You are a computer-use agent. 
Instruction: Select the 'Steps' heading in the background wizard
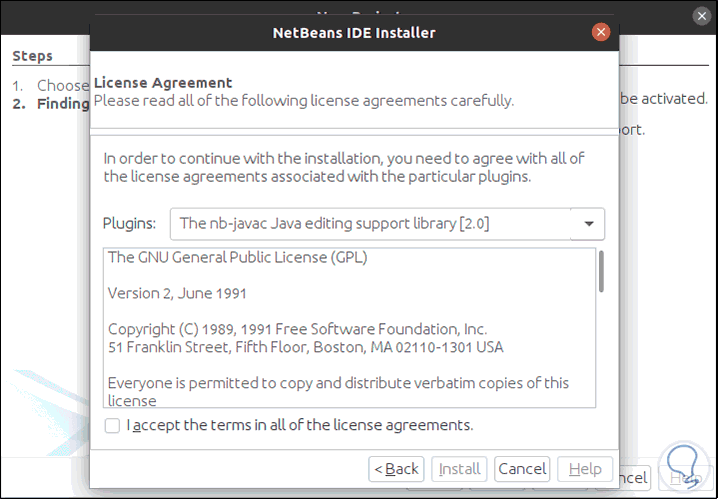33,56
